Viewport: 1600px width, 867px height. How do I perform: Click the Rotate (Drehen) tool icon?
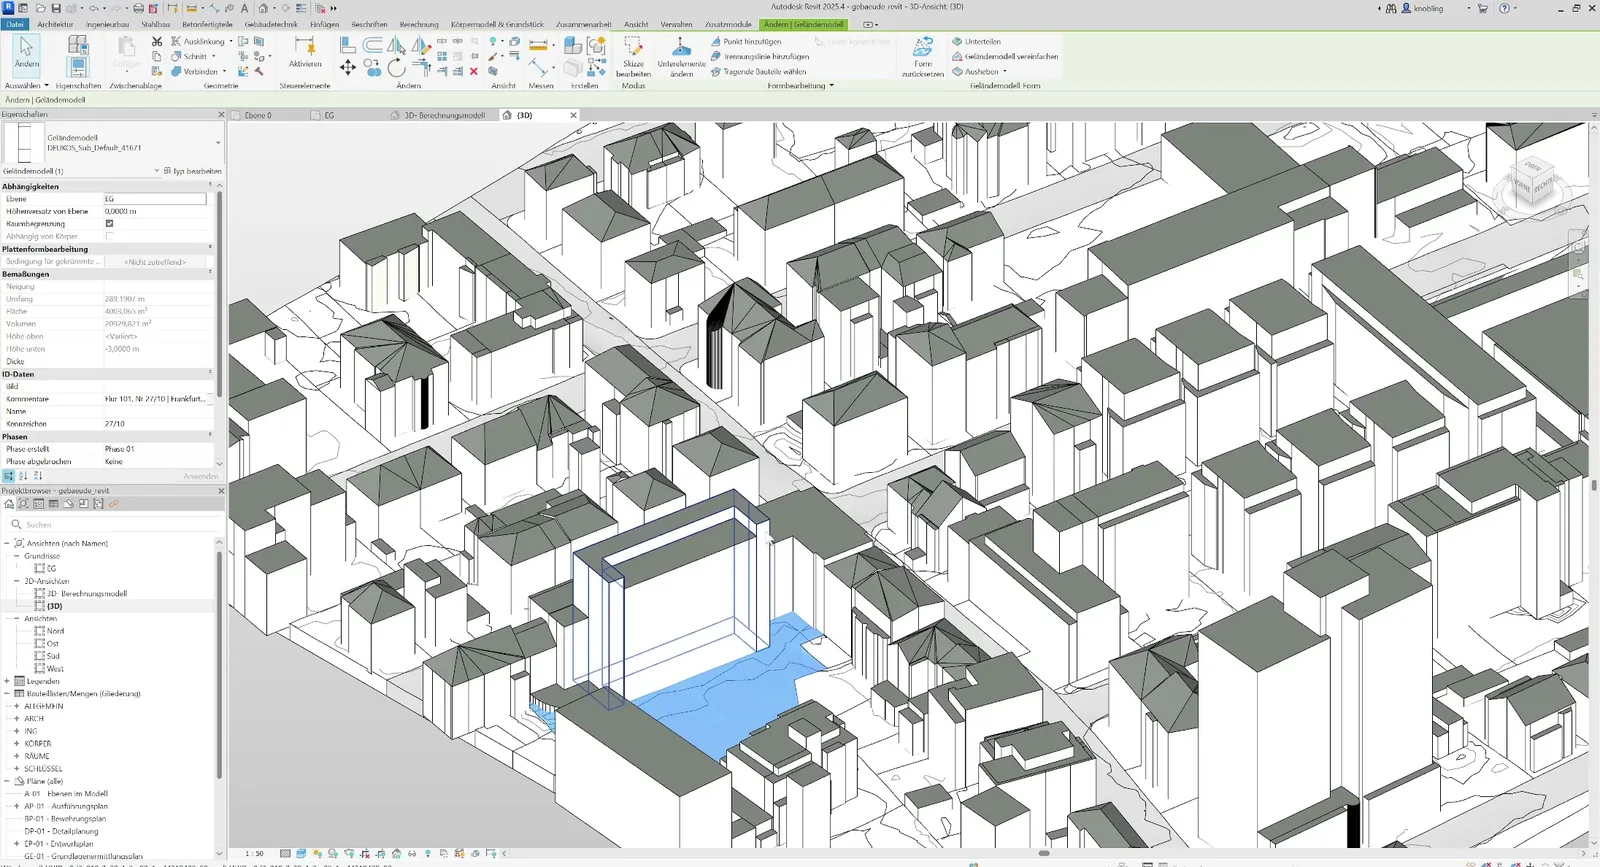point(397,67)
